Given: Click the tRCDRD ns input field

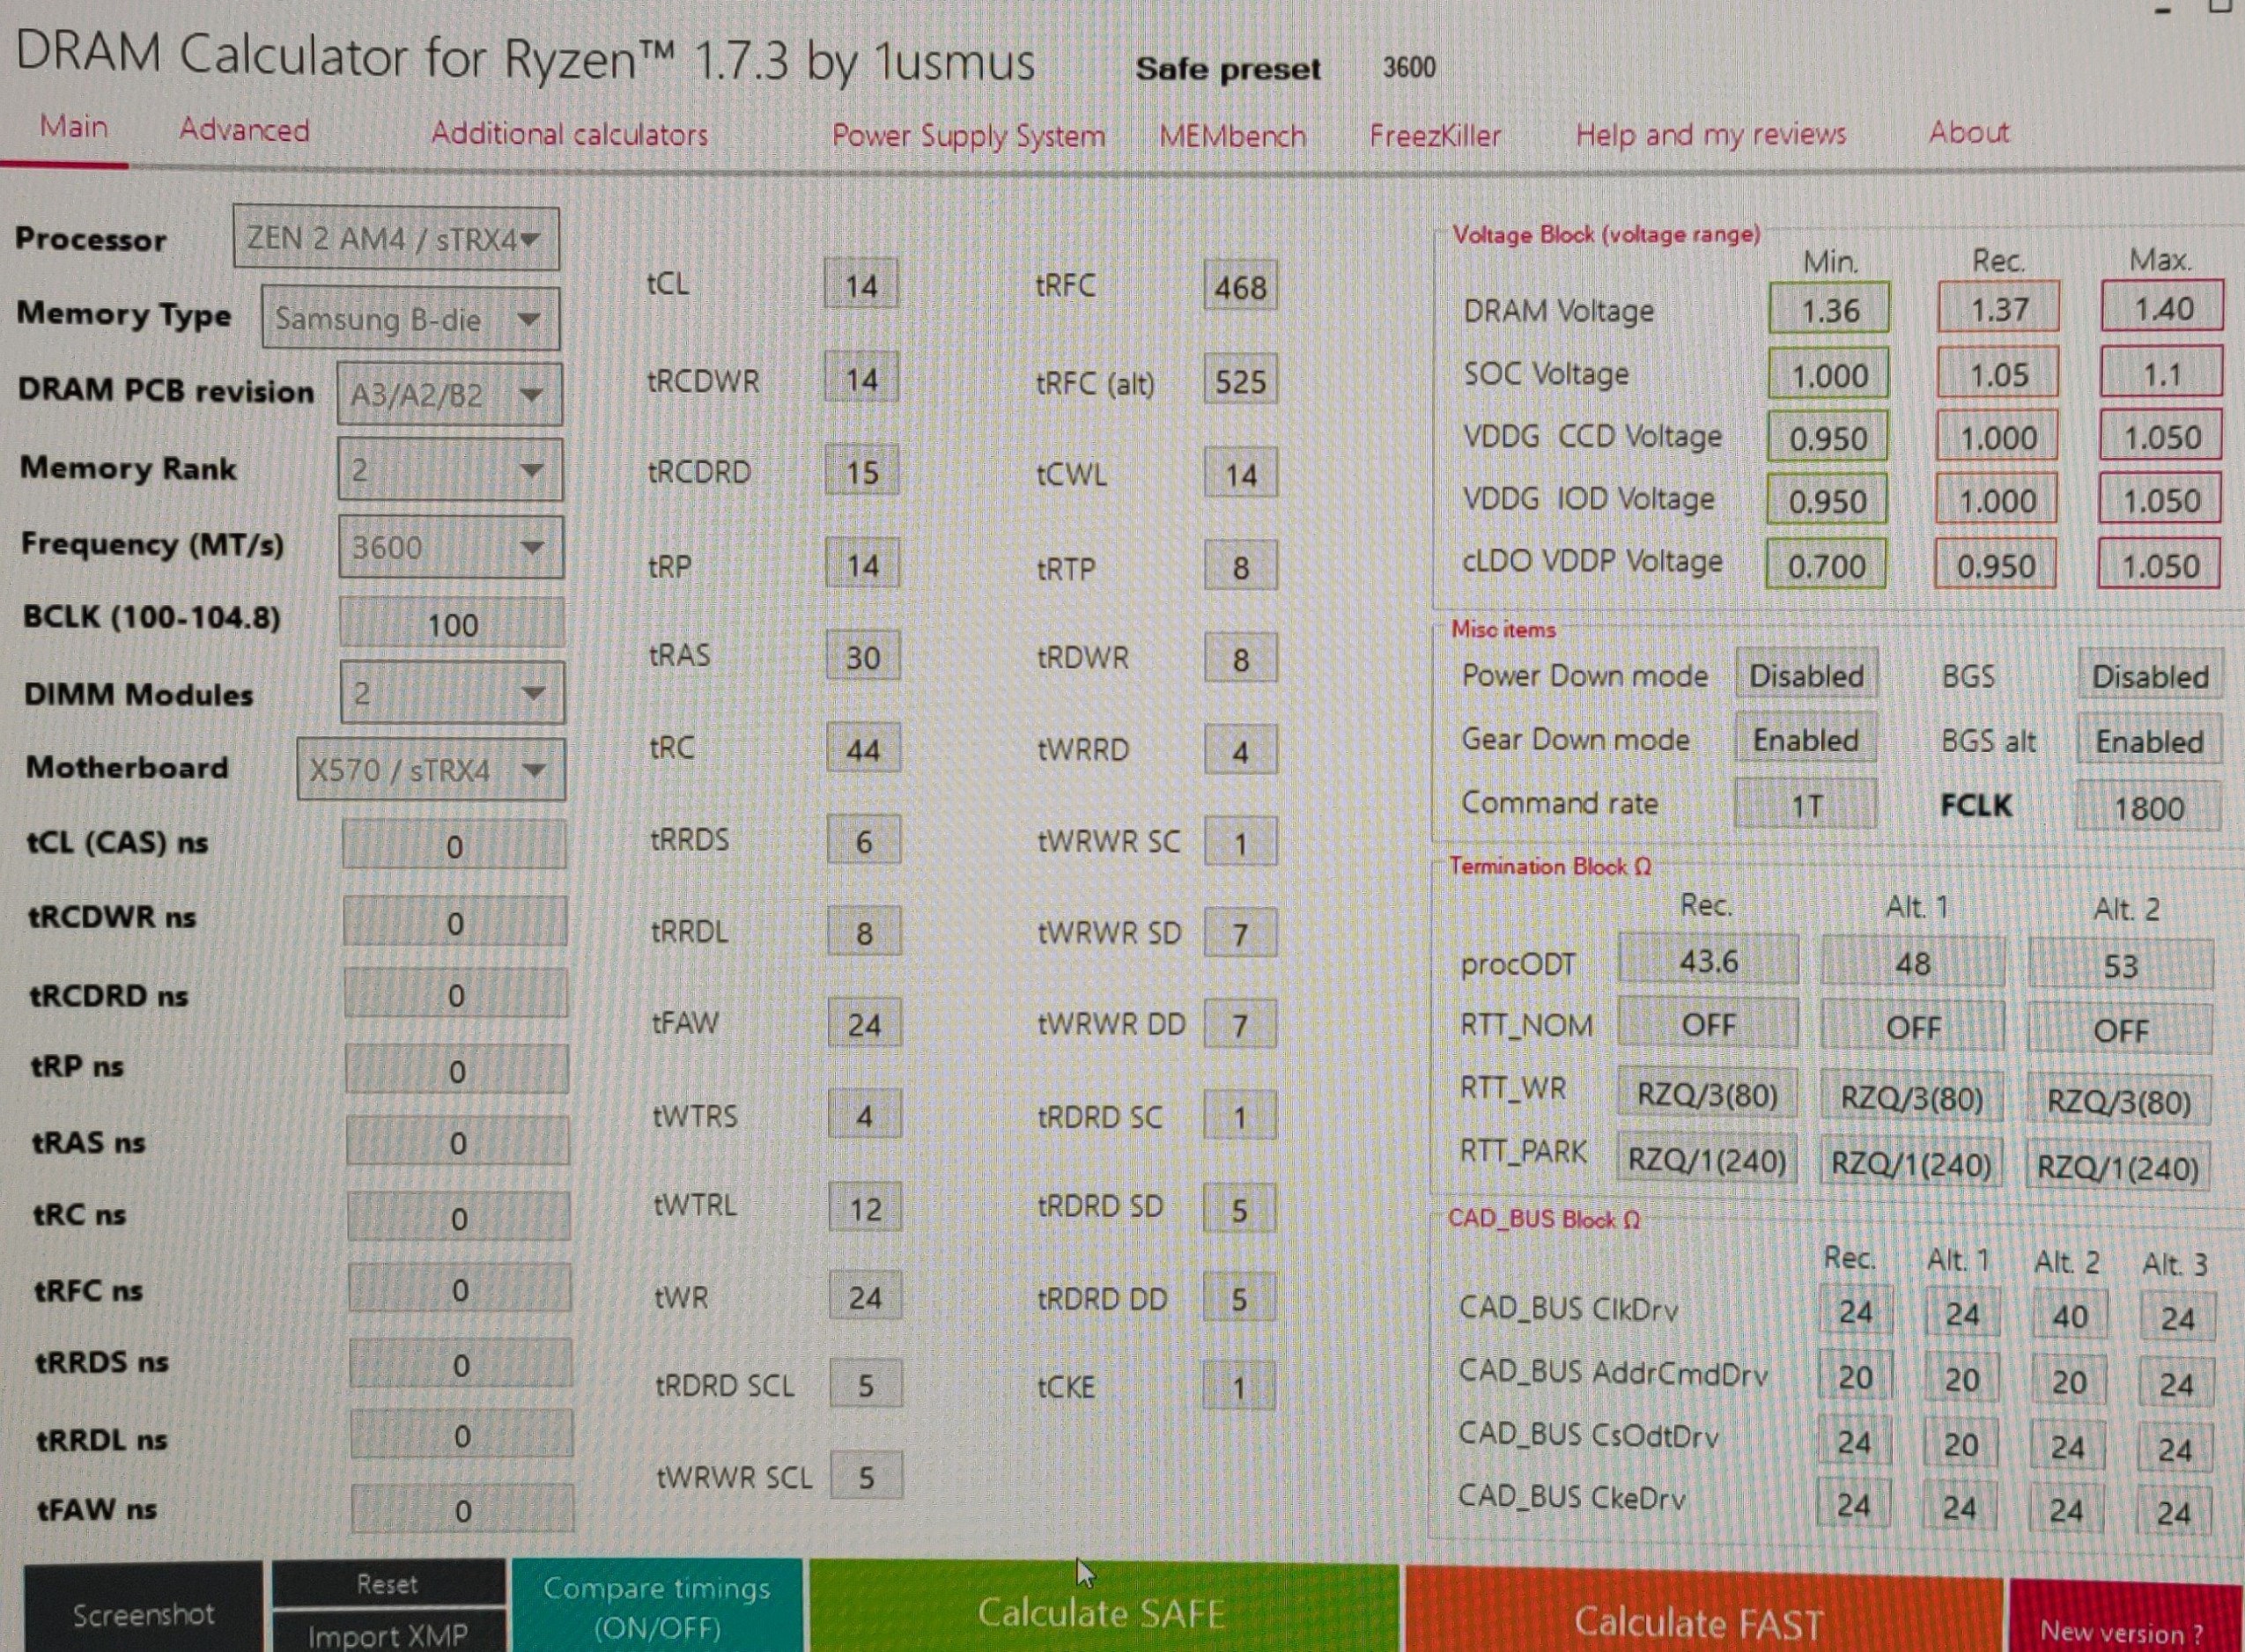Looking at the screenshot, I should [x=456, y=994].
